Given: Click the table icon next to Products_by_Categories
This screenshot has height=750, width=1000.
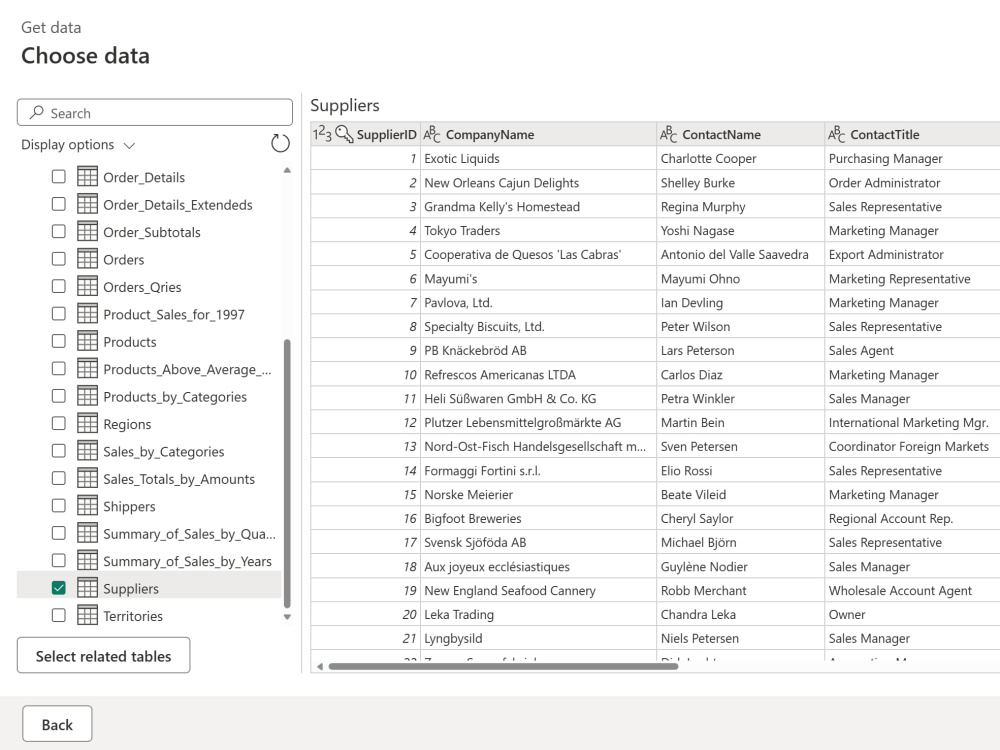Looking at the screenshot, I should tap(87, 396).
